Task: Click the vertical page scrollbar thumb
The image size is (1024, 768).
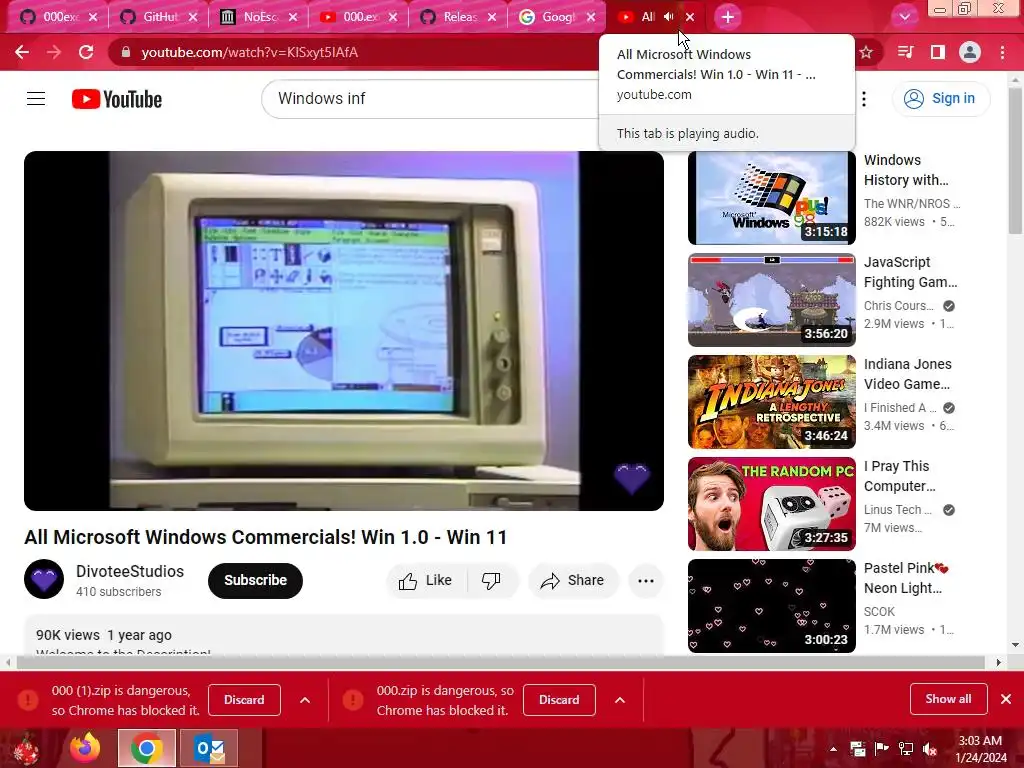Action: (1015, 161)
